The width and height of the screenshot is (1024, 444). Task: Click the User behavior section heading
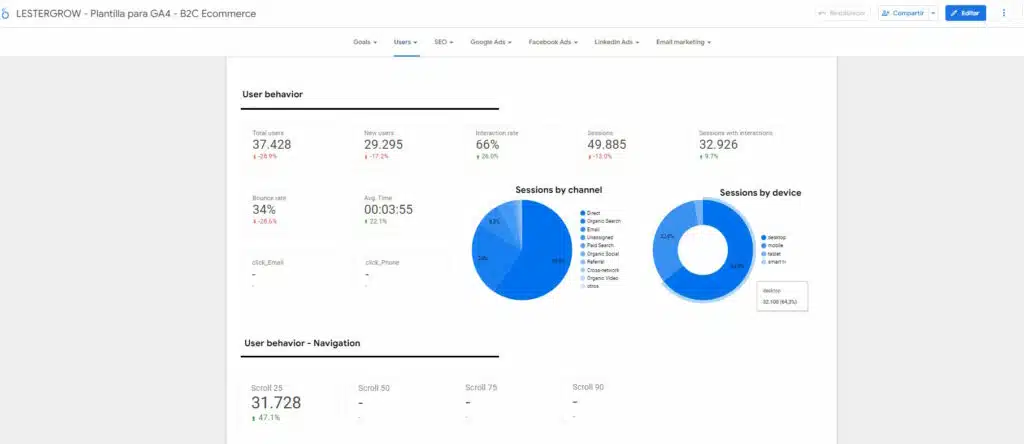272,94
